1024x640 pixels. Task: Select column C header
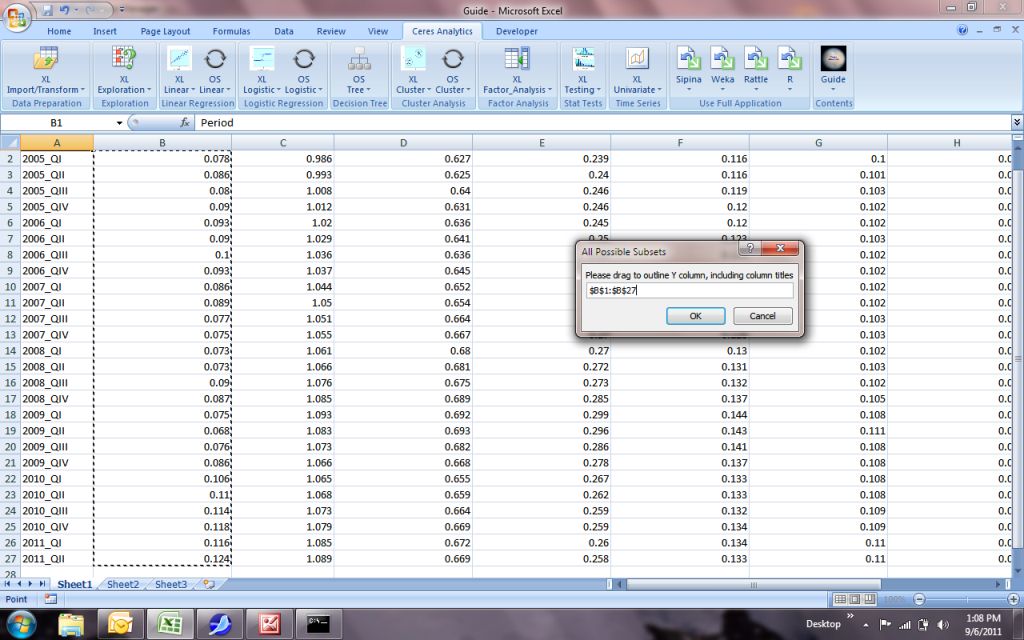click(x=283, y=142)
